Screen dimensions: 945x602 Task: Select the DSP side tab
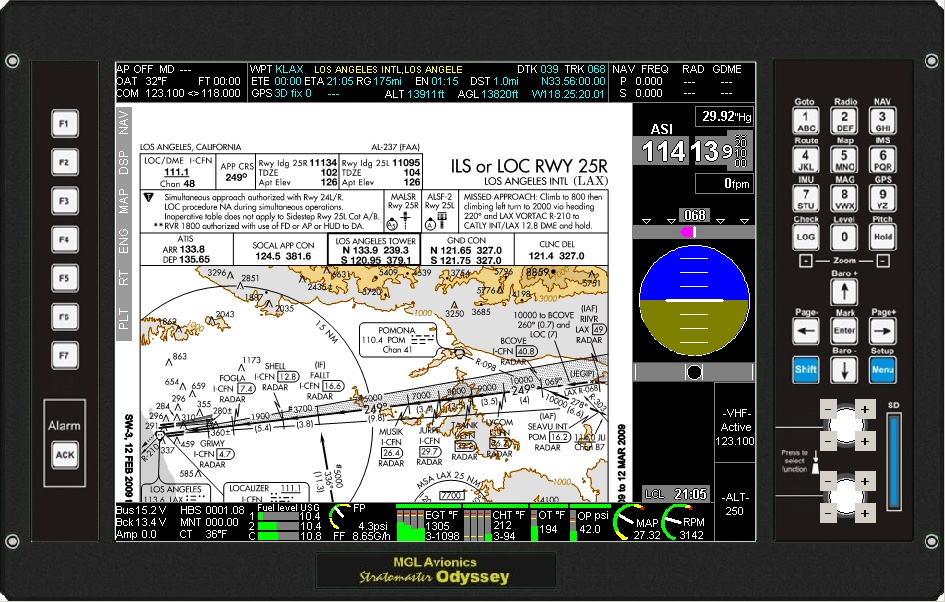(124, 163)
